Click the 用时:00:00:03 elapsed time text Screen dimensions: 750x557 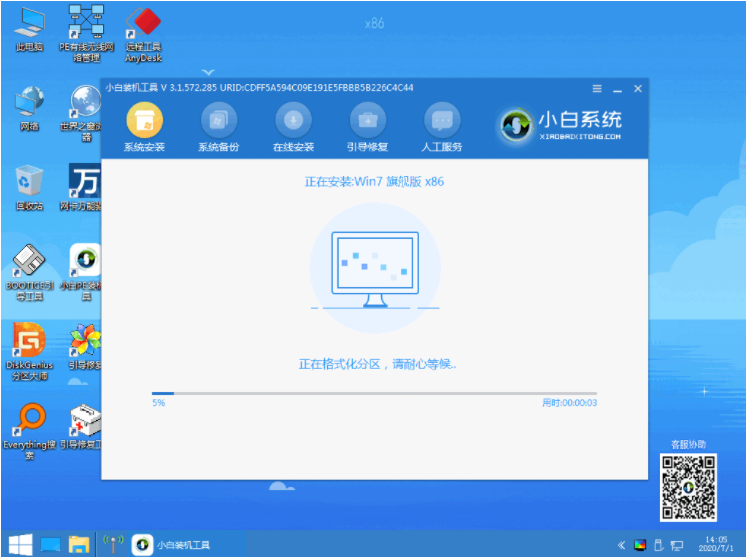coord(569,403)
